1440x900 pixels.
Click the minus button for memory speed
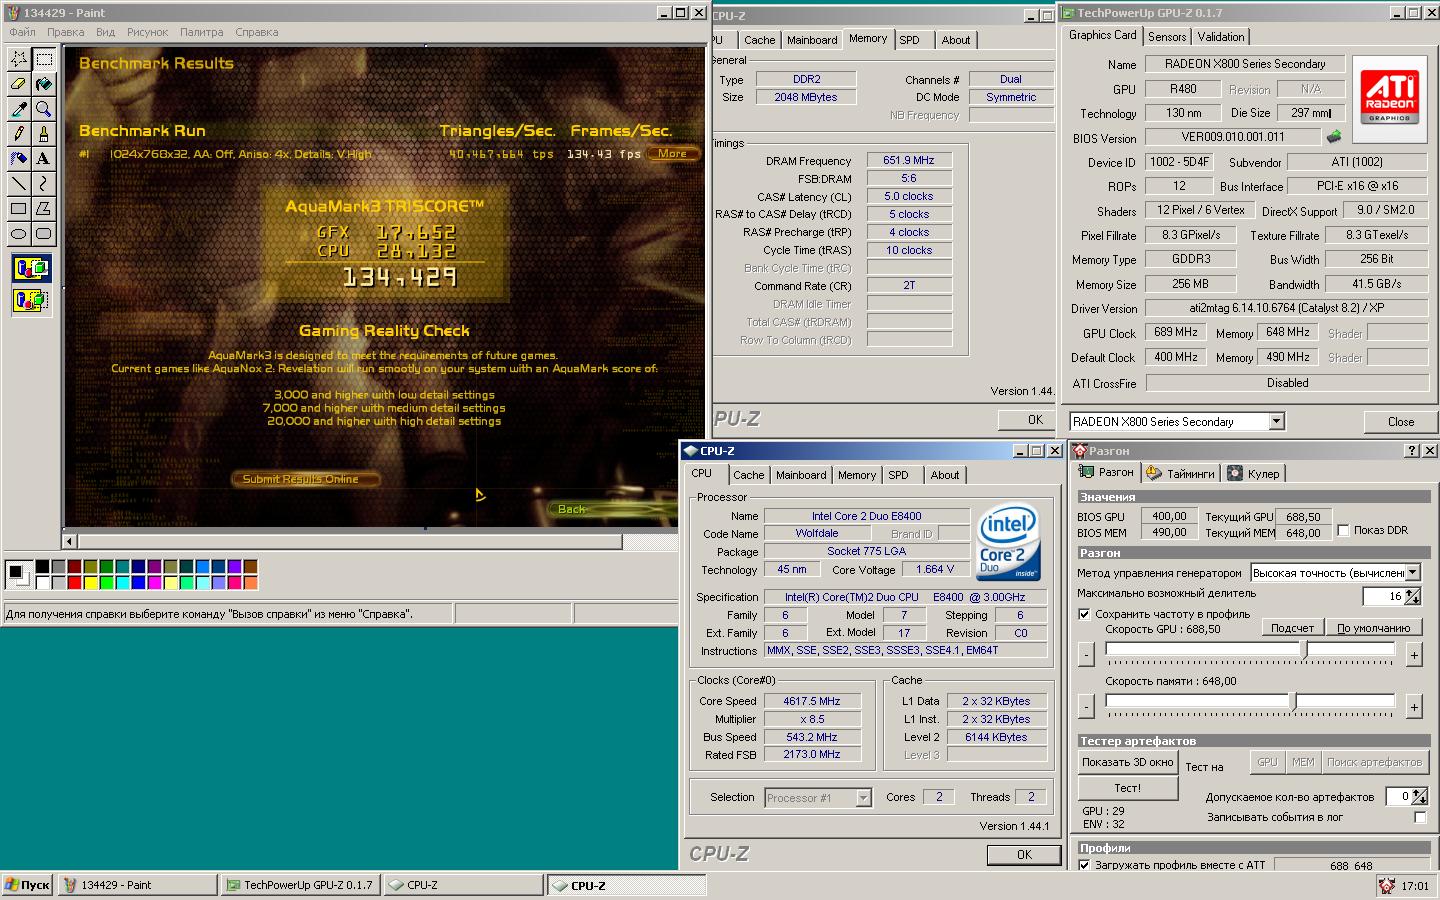(x=1086, y=706)
